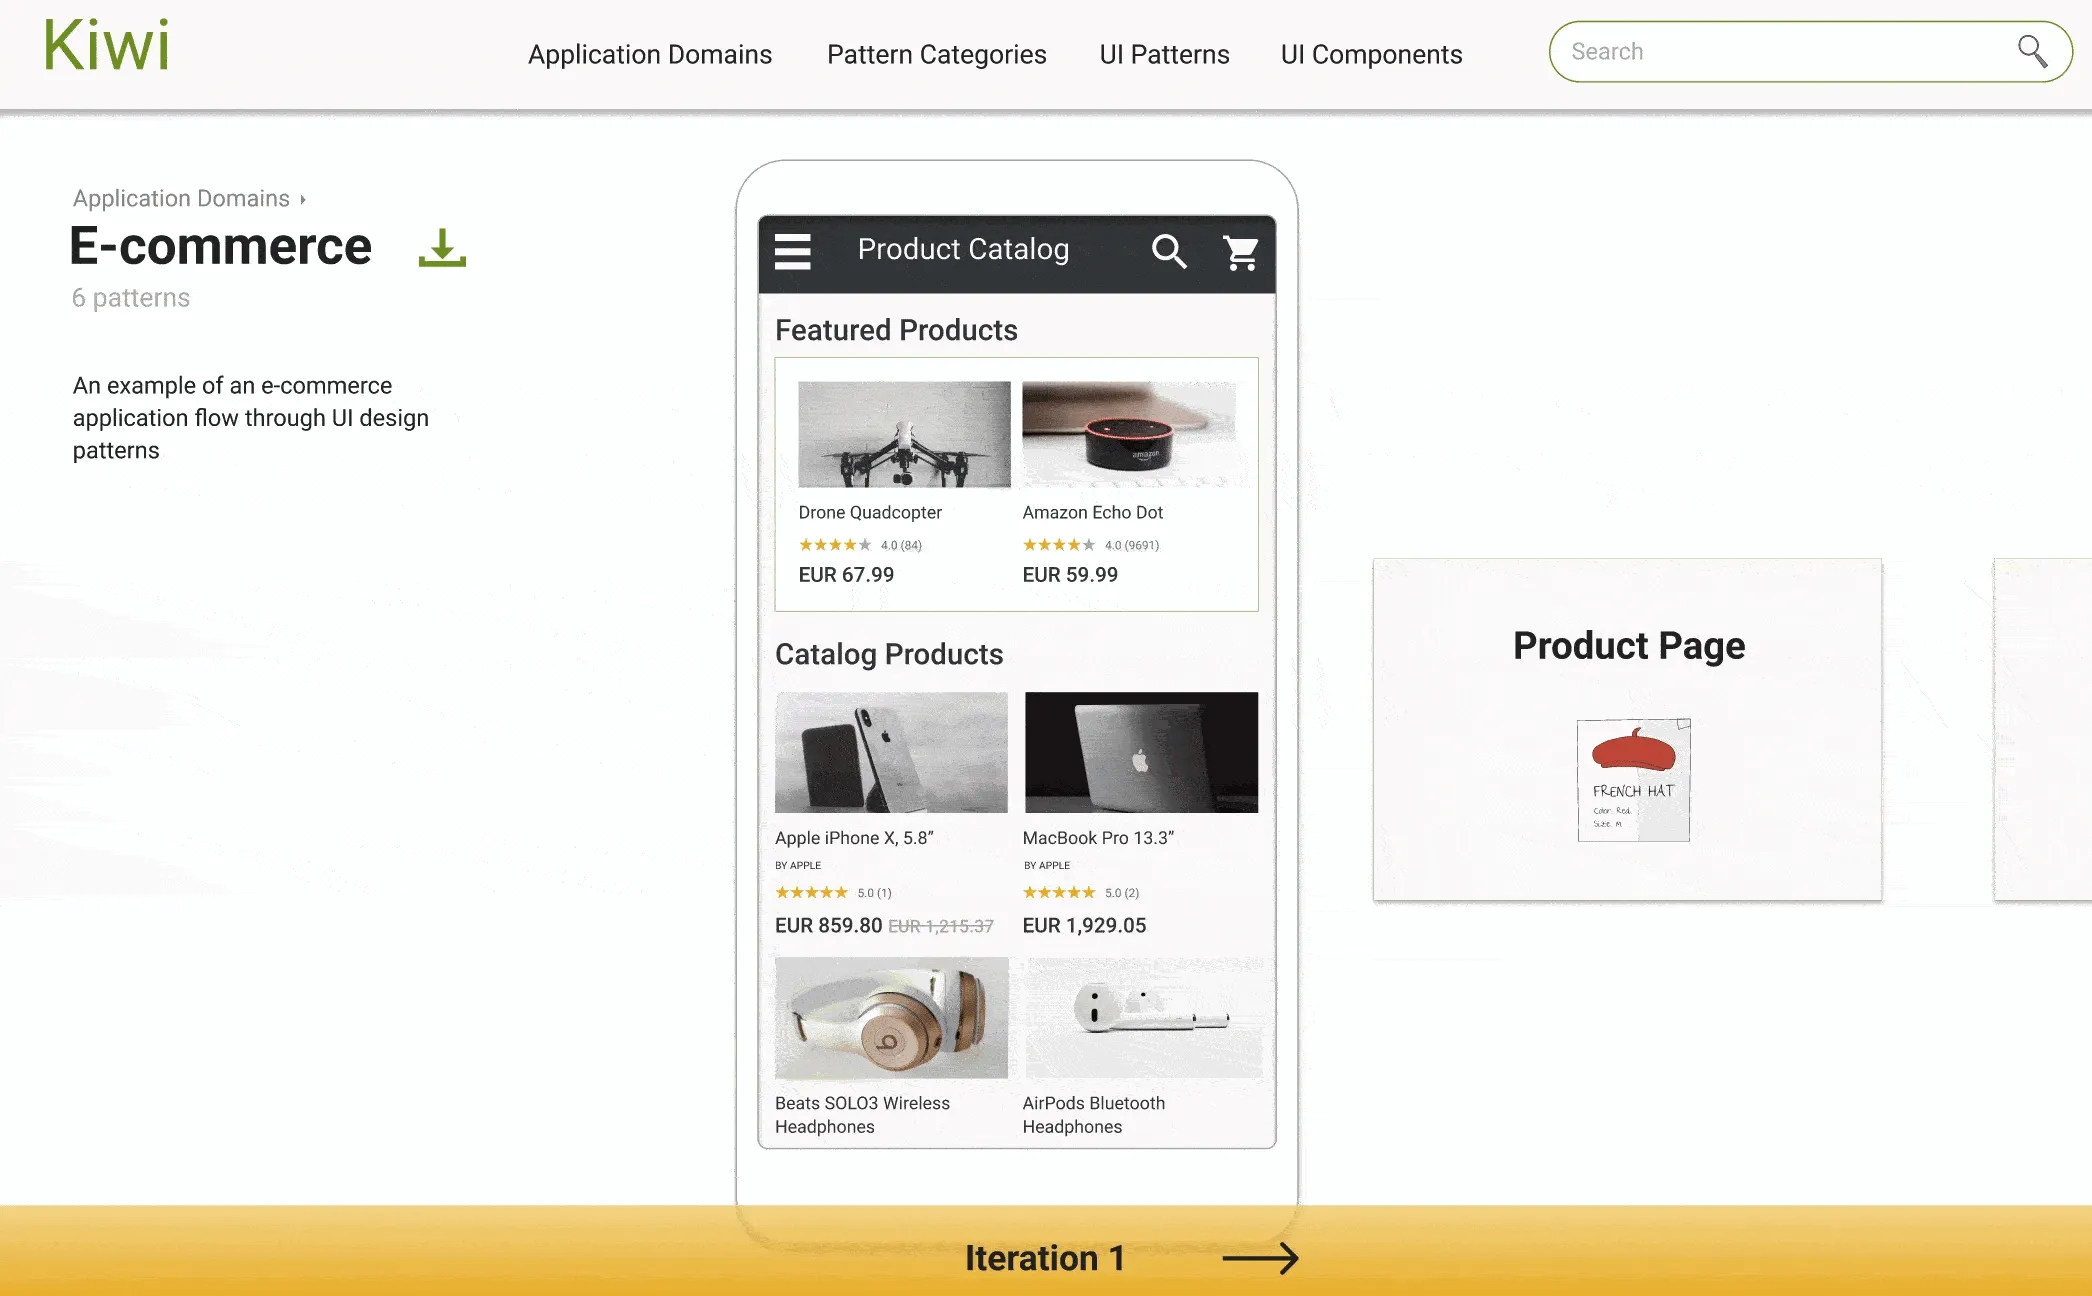Click the arrow beside Iteration 1
Viewport: 2092px width, 1296px height.
point(1262,1259)
